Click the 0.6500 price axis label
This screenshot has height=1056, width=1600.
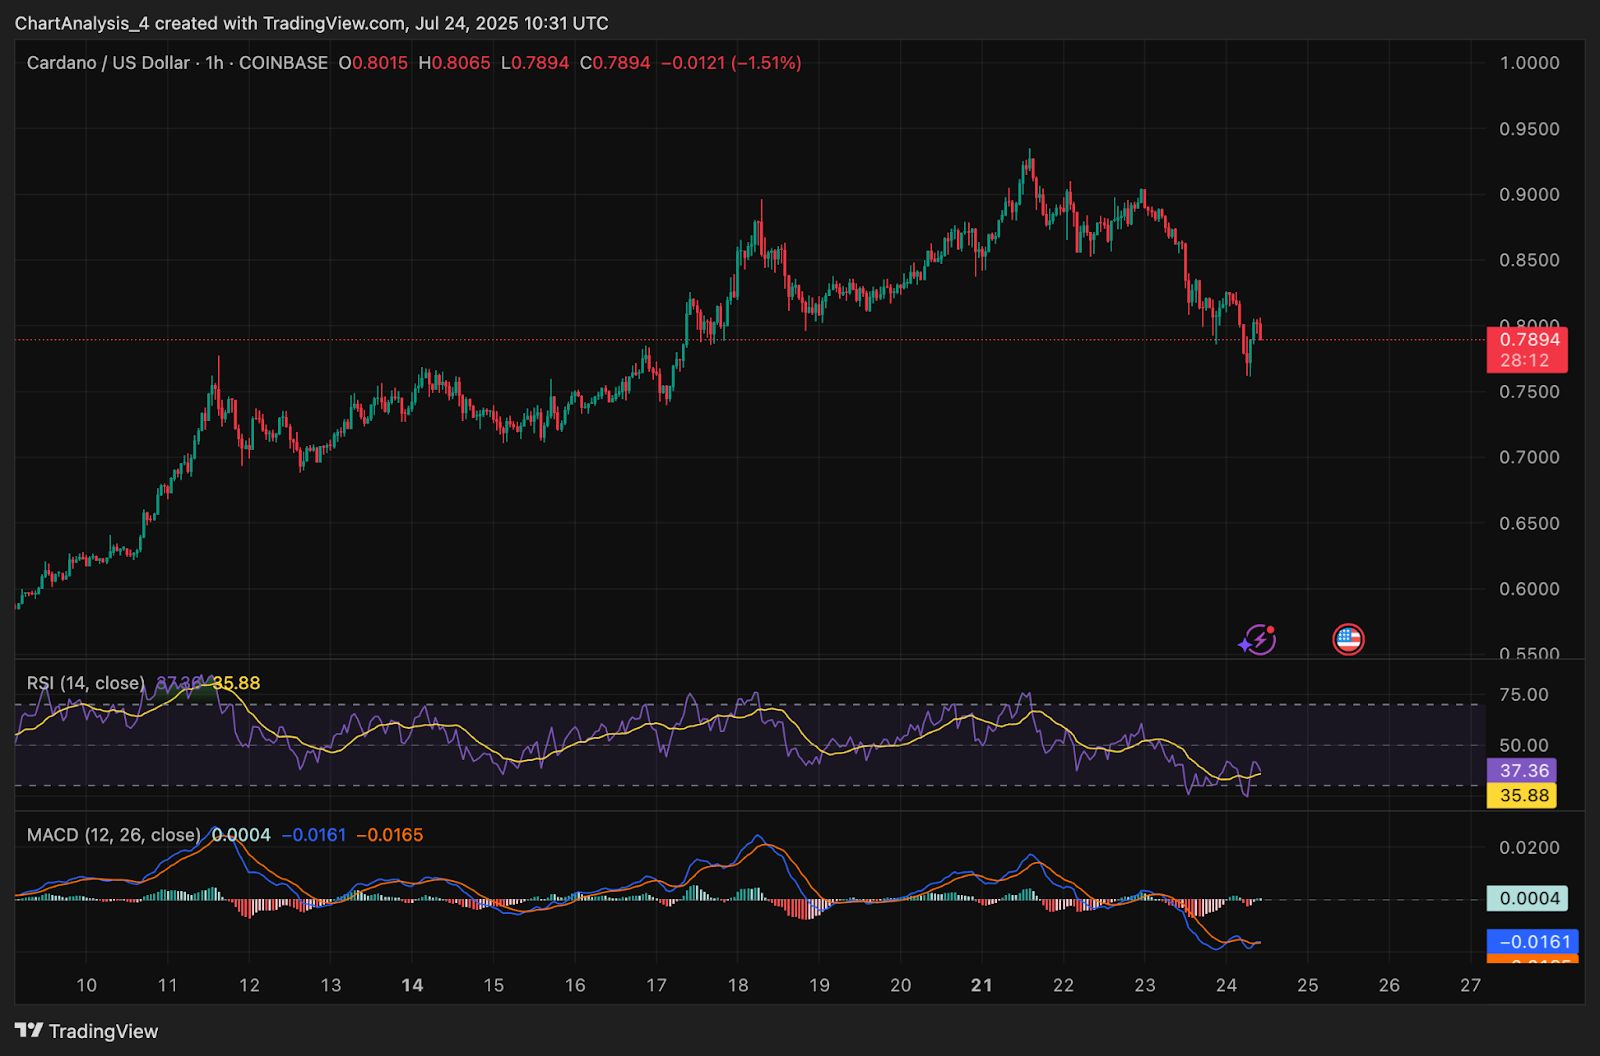(1529, 523)
